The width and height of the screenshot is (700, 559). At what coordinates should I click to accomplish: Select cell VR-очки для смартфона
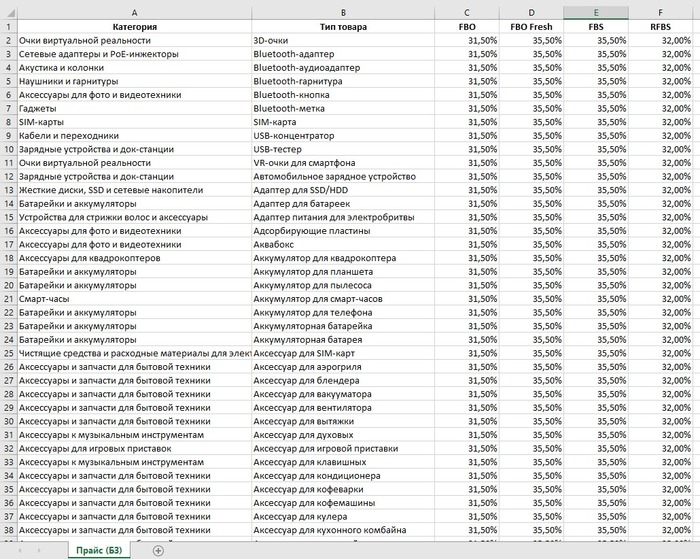click(343, 163)
